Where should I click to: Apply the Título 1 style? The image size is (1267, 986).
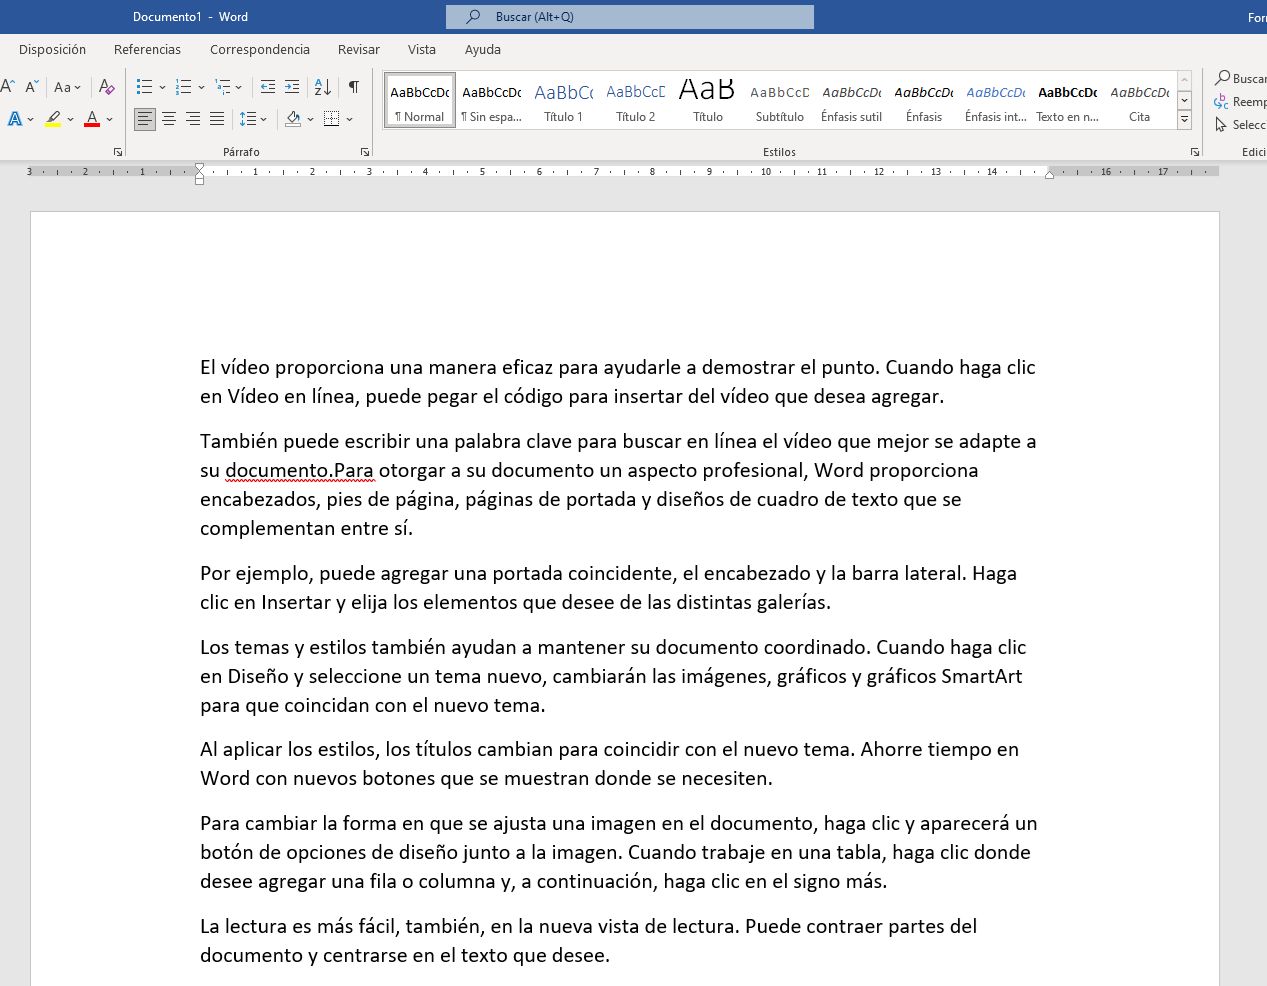563,100
